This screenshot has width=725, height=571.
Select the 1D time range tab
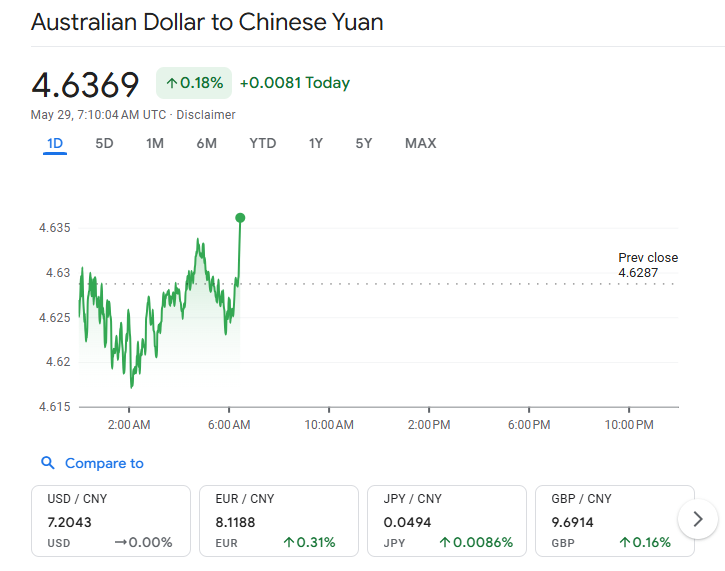click(x=55, y=143)
